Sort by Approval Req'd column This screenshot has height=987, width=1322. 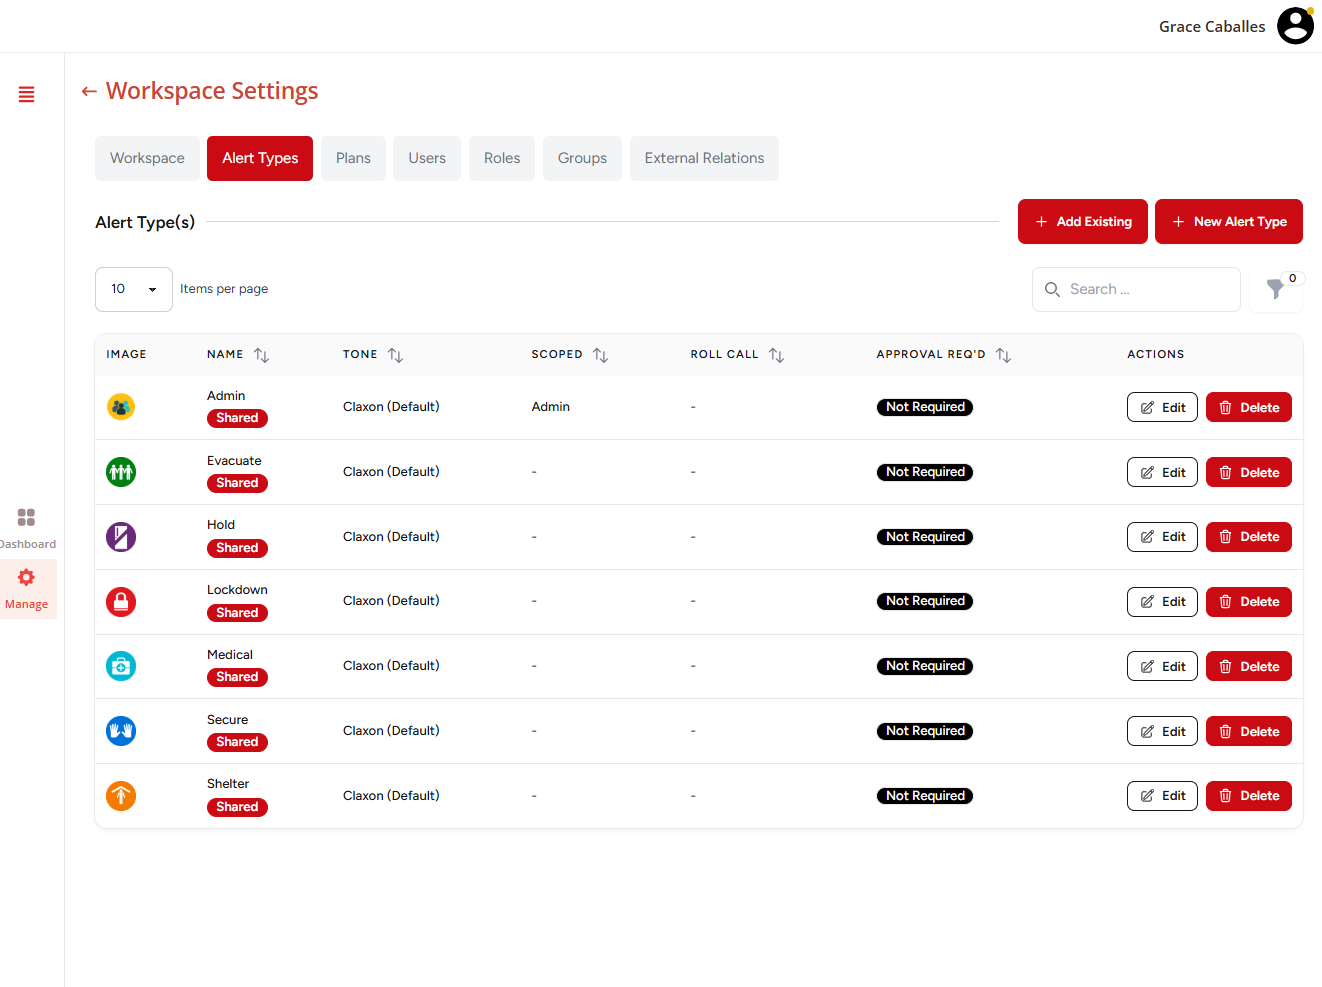pos(1003,355)
